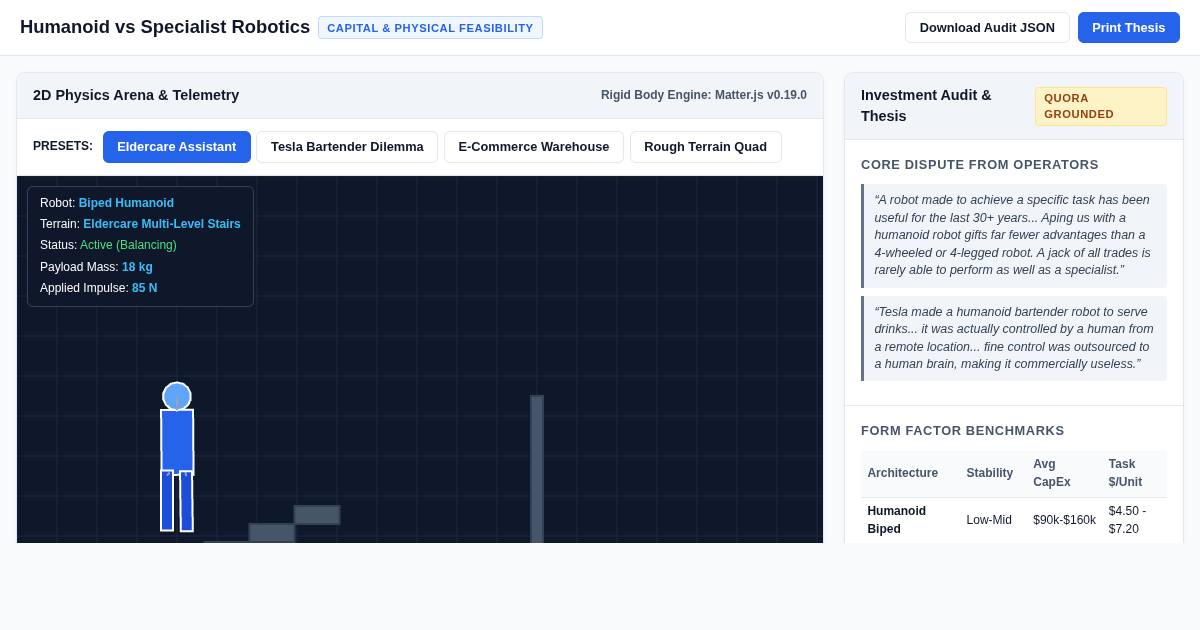Click the 18 kg payload mass value
The height and width of the screenshot is (630, 1200).
pyautogui.click(x=137, y=267)
